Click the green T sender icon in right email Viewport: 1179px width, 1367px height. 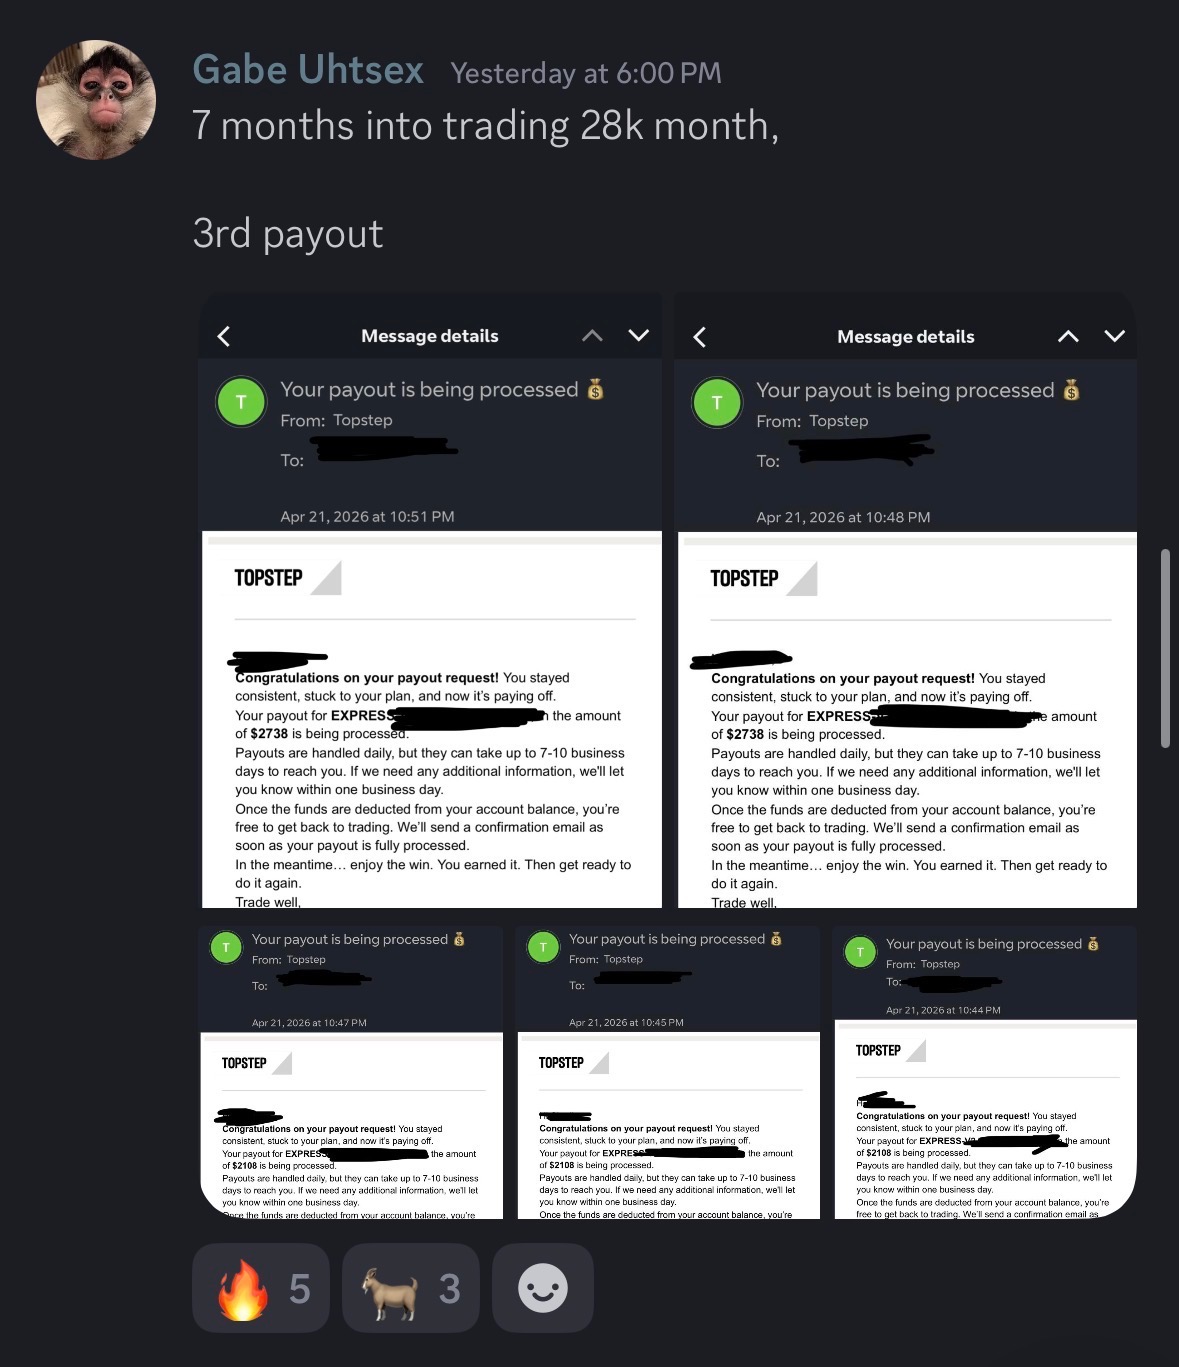pyautogui.click(x=717, y=403)
